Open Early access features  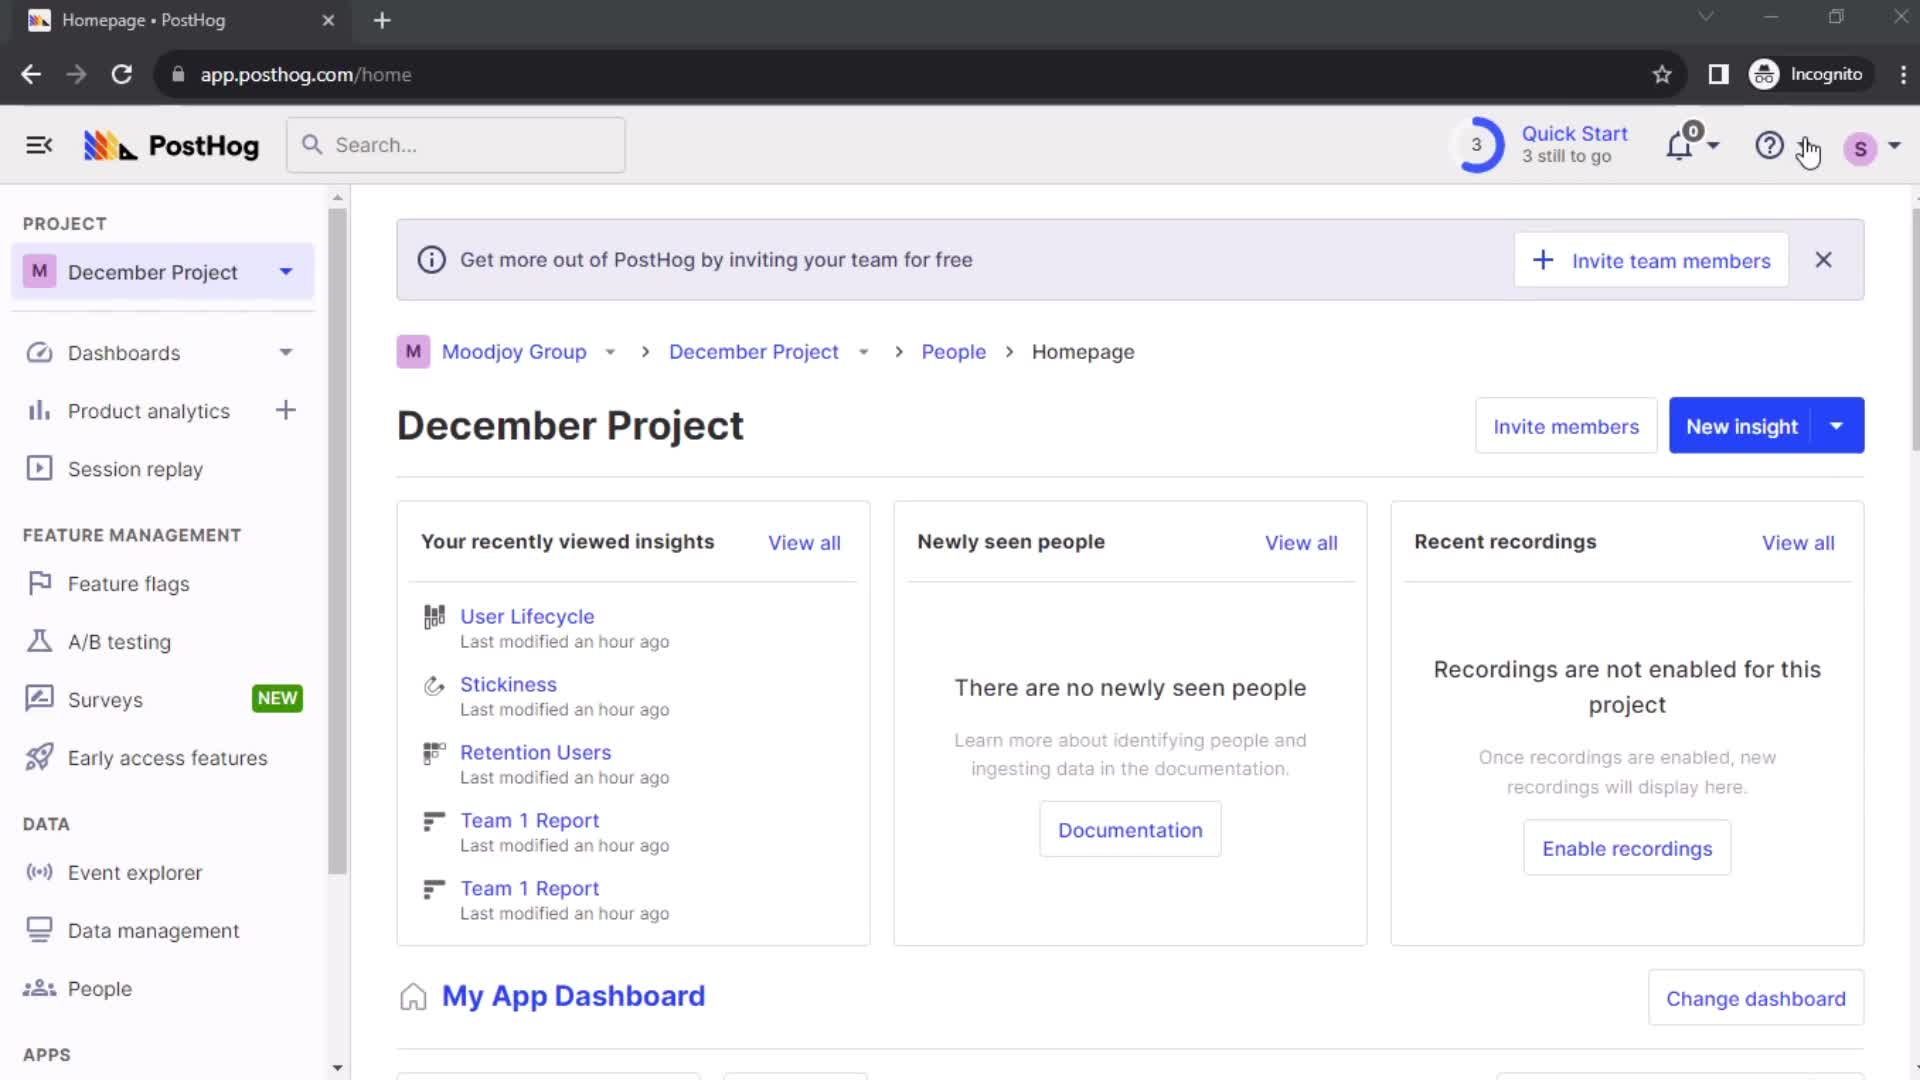(167, 758)
